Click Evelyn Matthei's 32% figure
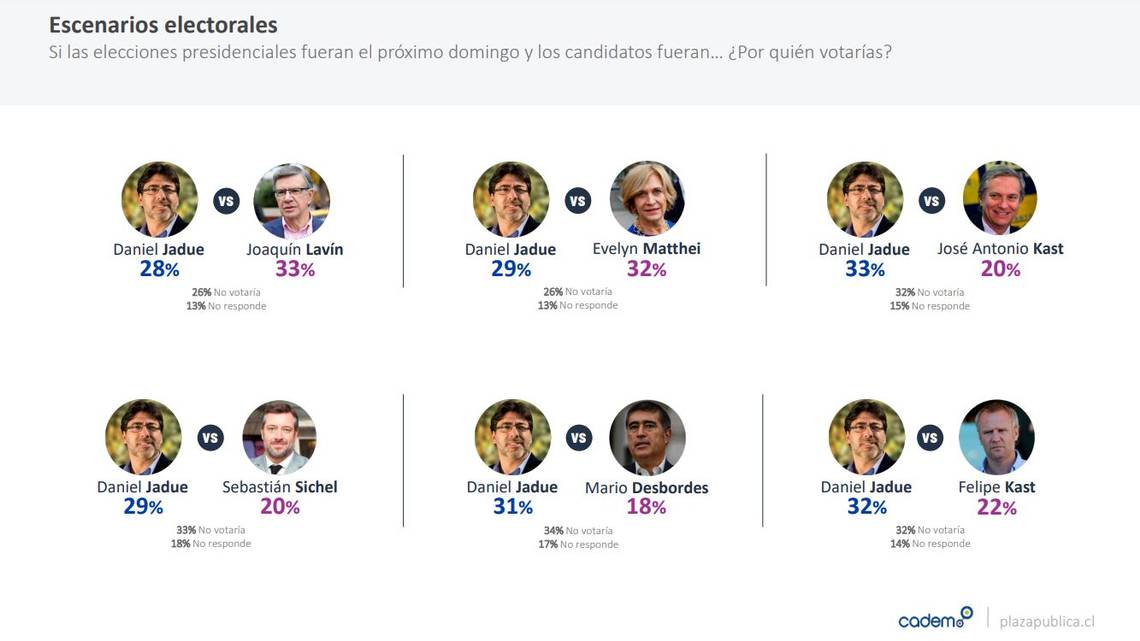The height and width of the screenshot is (641, 1140). (x=646, y=269)
